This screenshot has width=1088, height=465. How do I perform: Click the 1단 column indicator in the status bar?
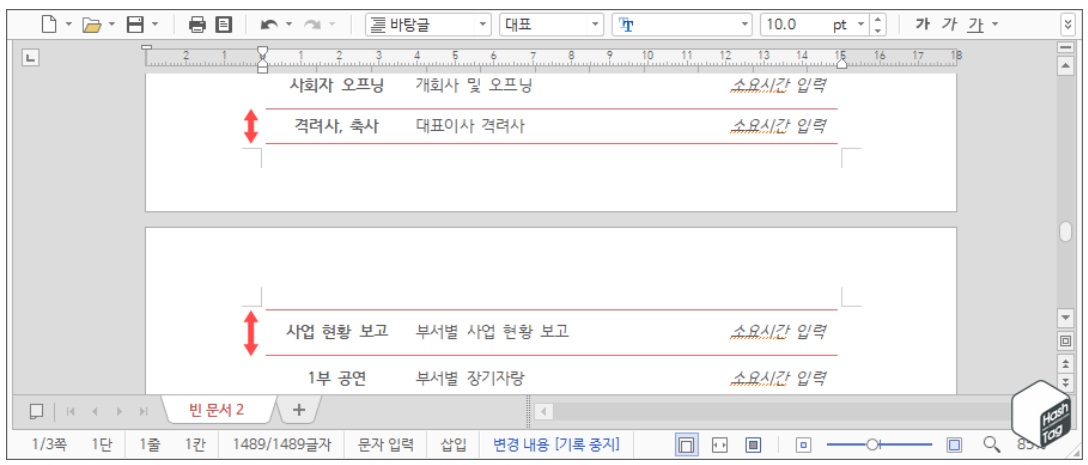[x=102, y=444]
